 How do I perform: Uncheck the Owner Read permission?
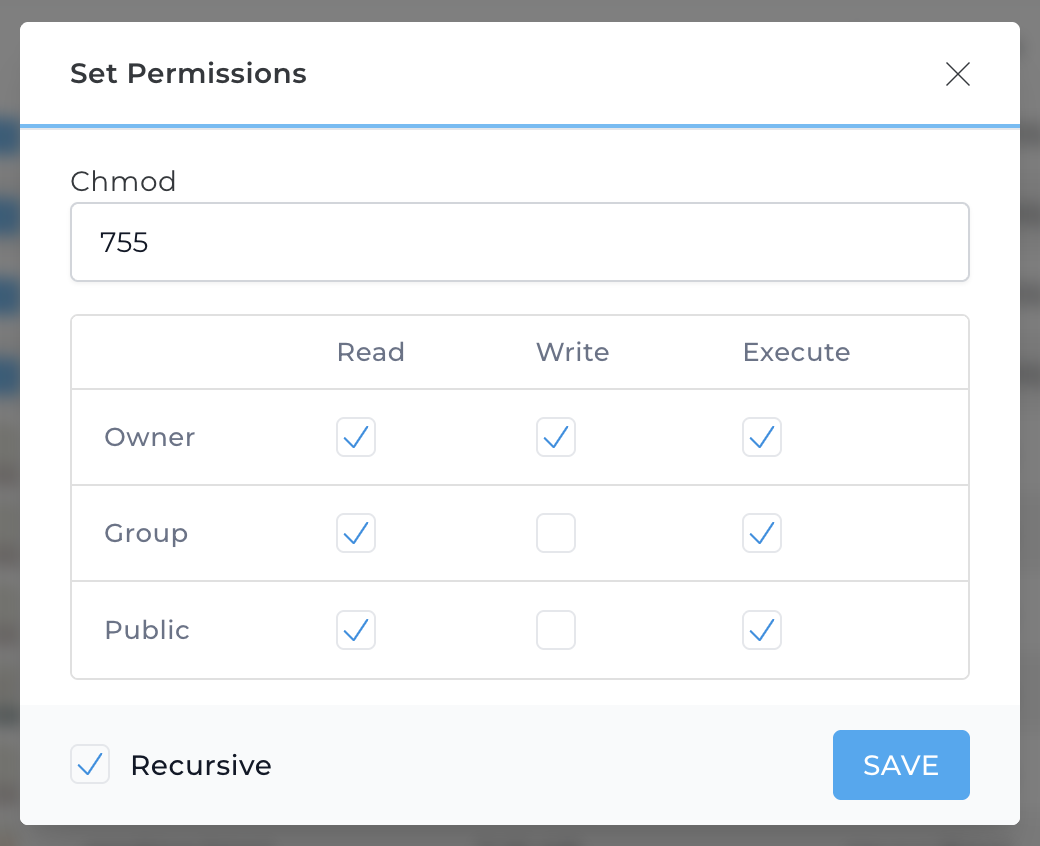click(x=356, y=437)
